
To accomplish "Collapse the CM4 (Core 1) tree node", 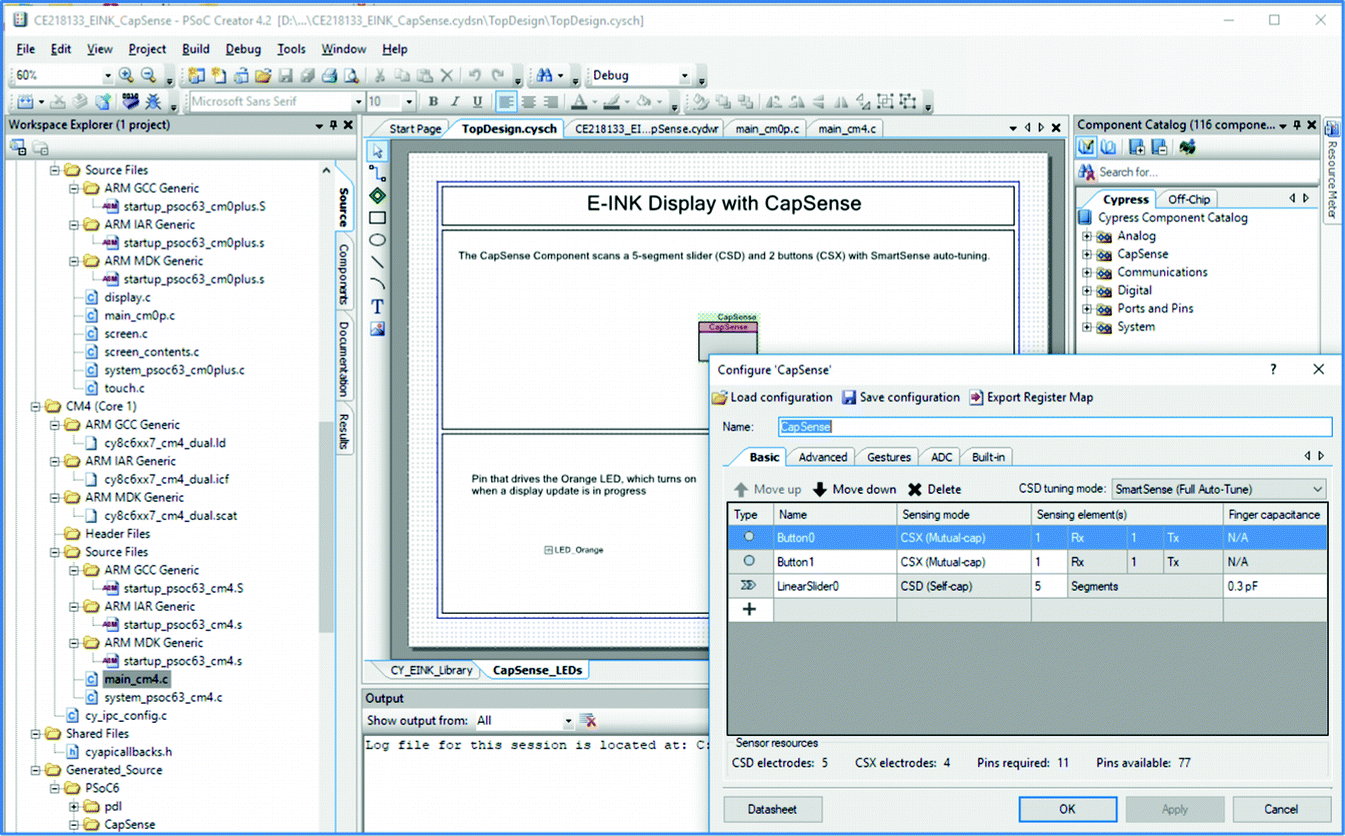I will point(34,407).
